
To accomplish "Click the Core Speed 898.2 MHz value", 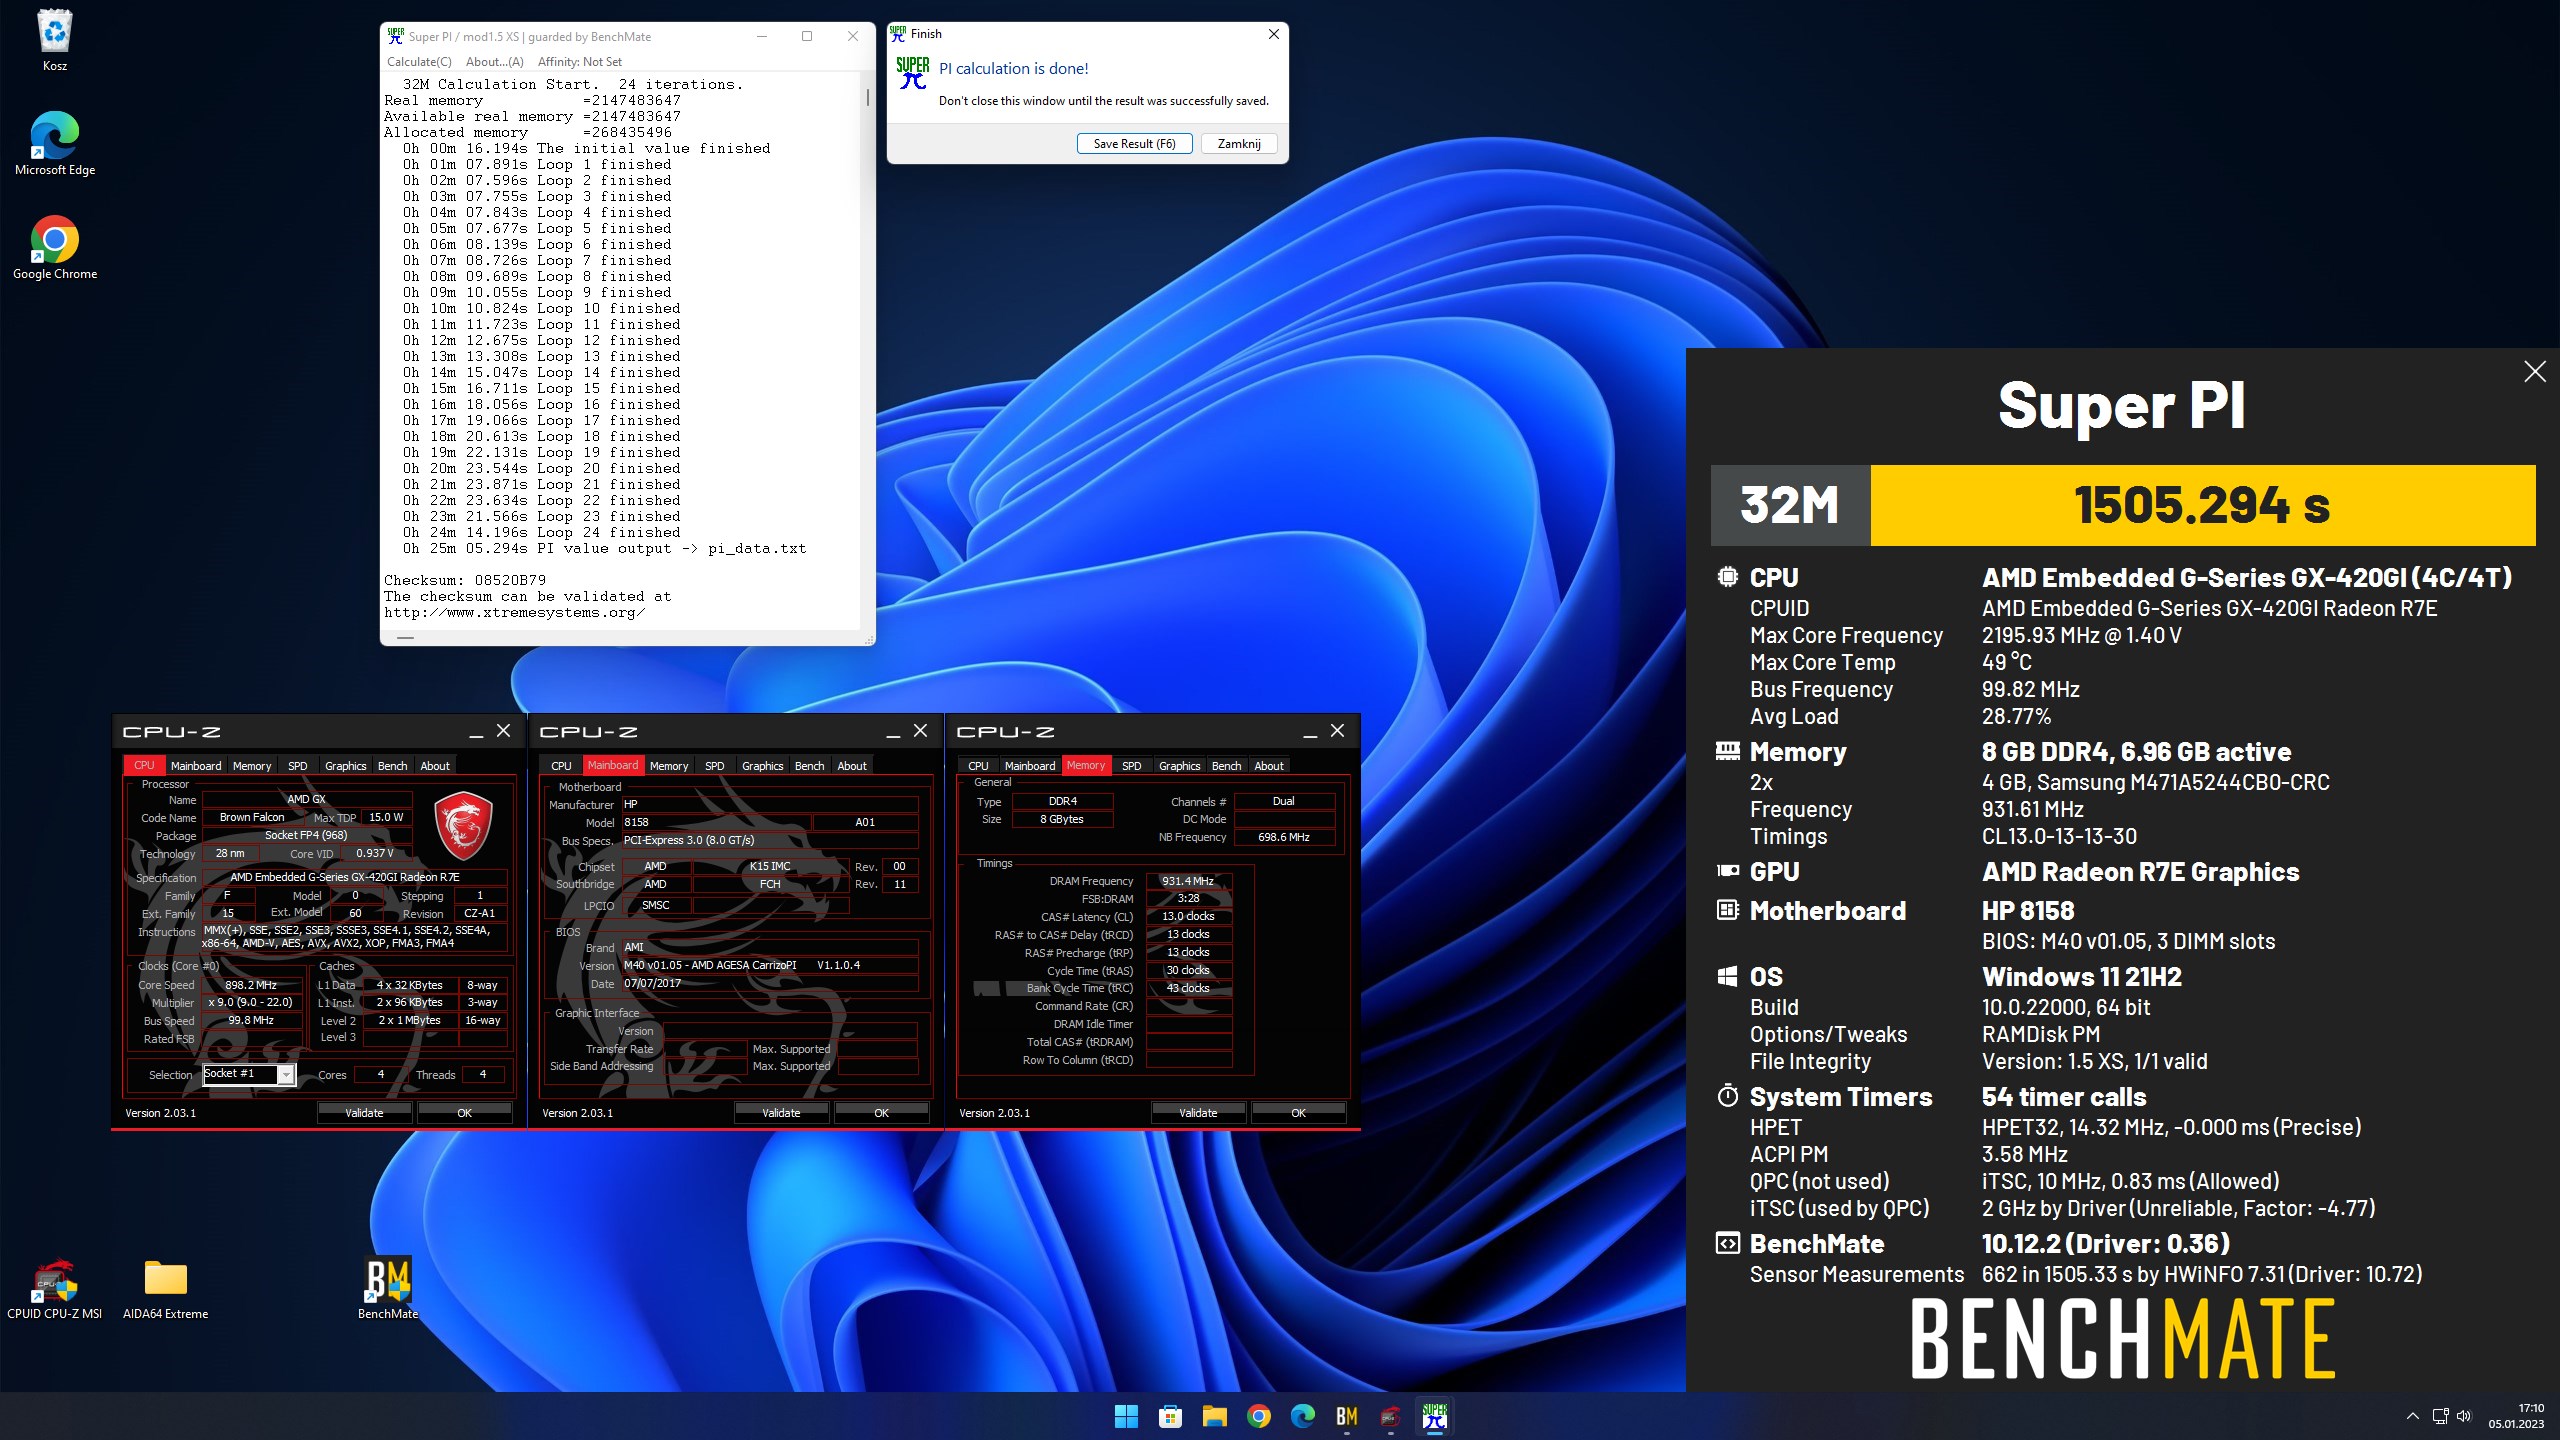I will pyautogui.click(x=251, y=985).
